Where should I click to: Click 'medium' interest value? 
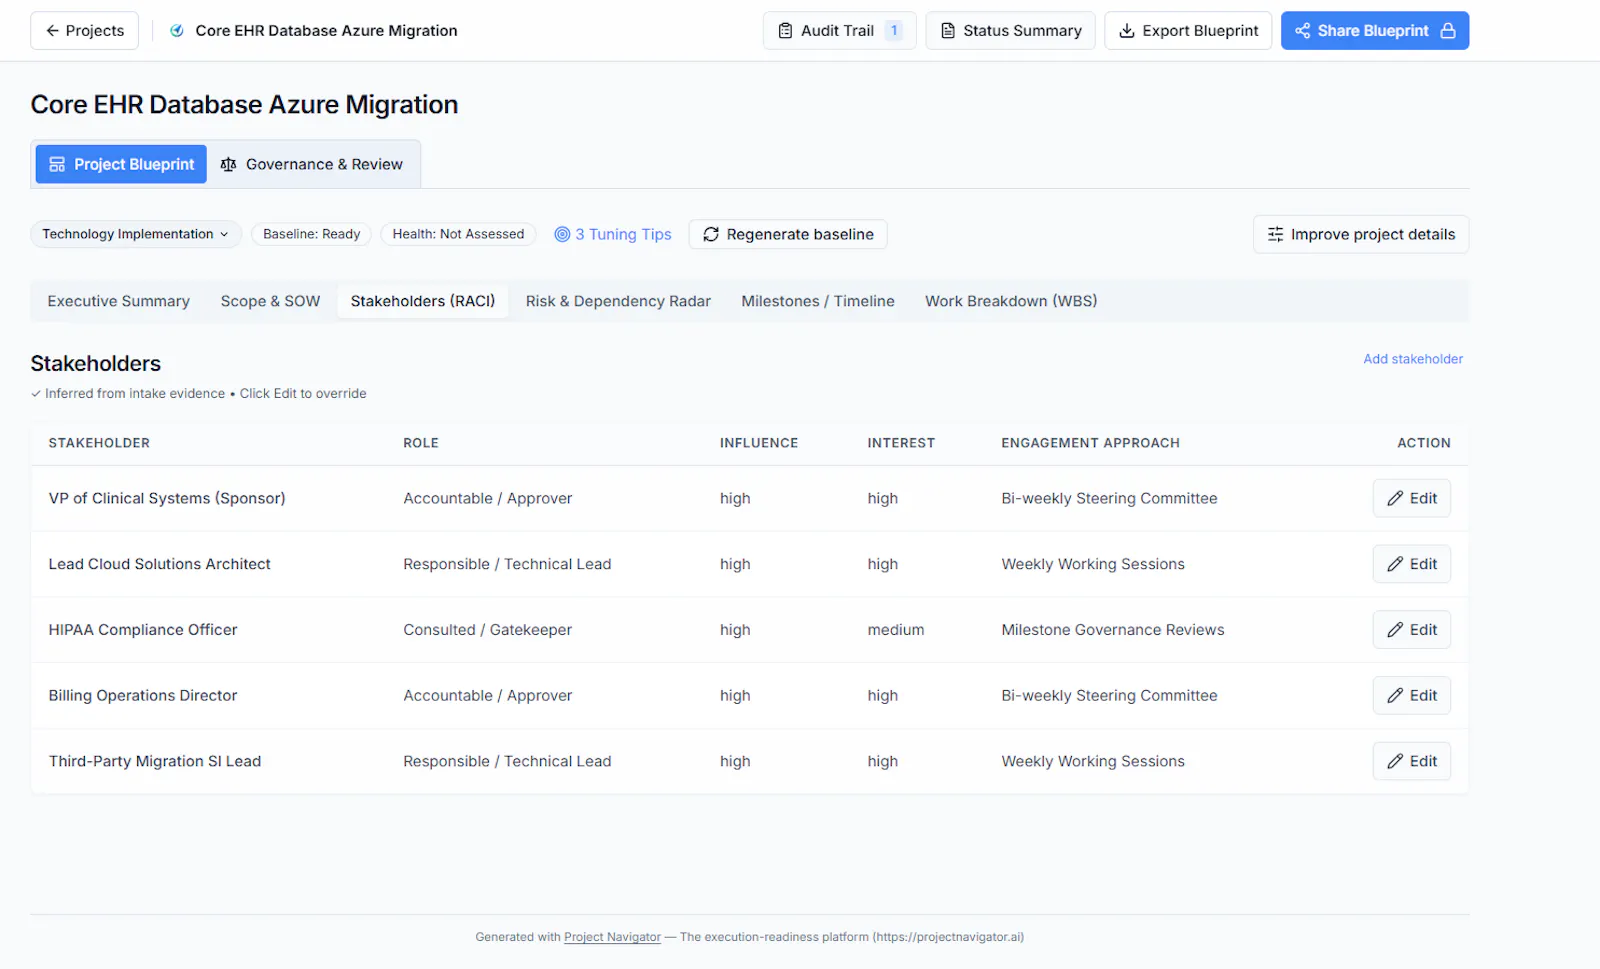(x=896, y=630)
